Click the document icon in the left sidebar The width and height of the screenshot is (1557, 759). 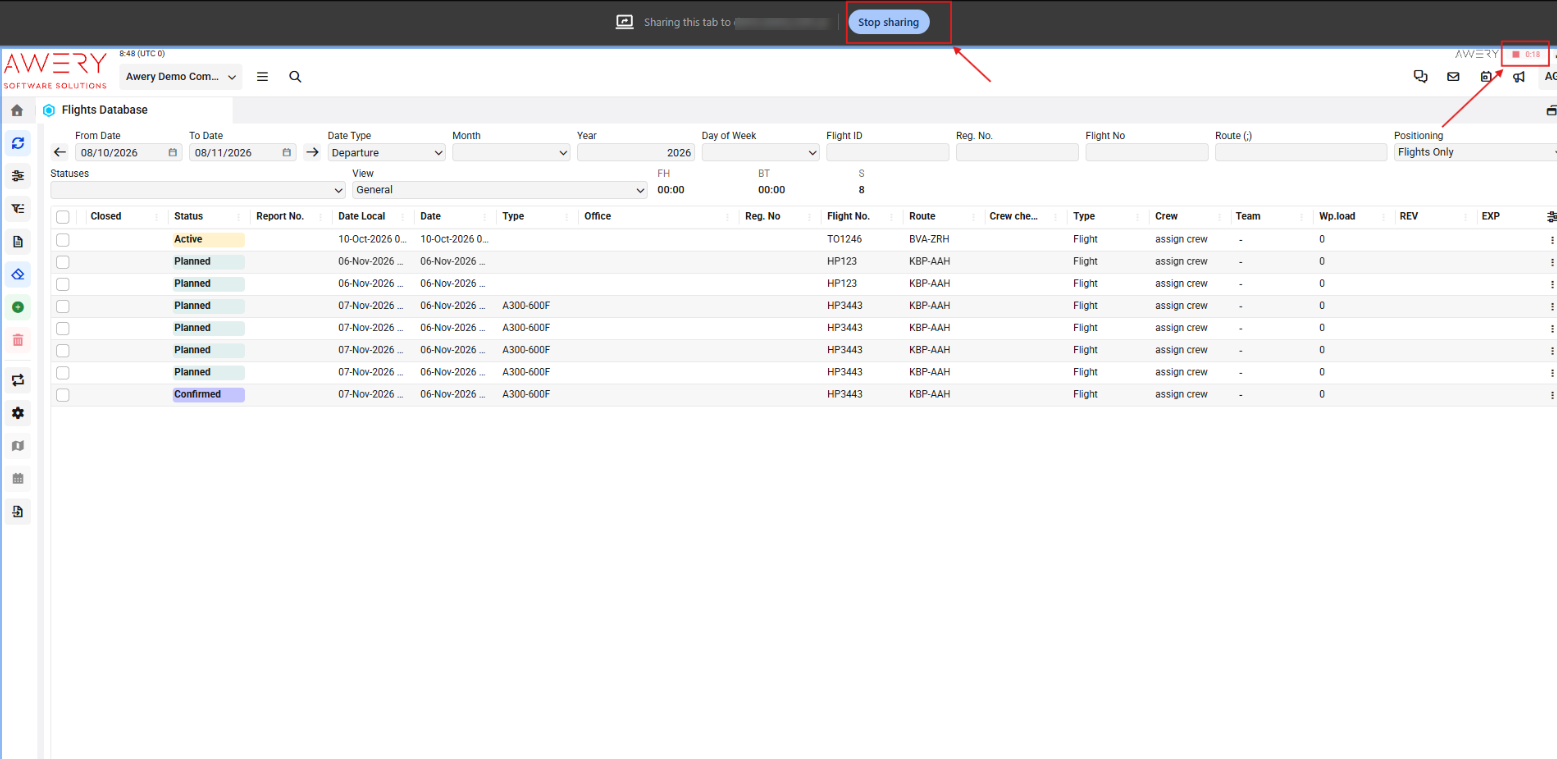(17, 241)
